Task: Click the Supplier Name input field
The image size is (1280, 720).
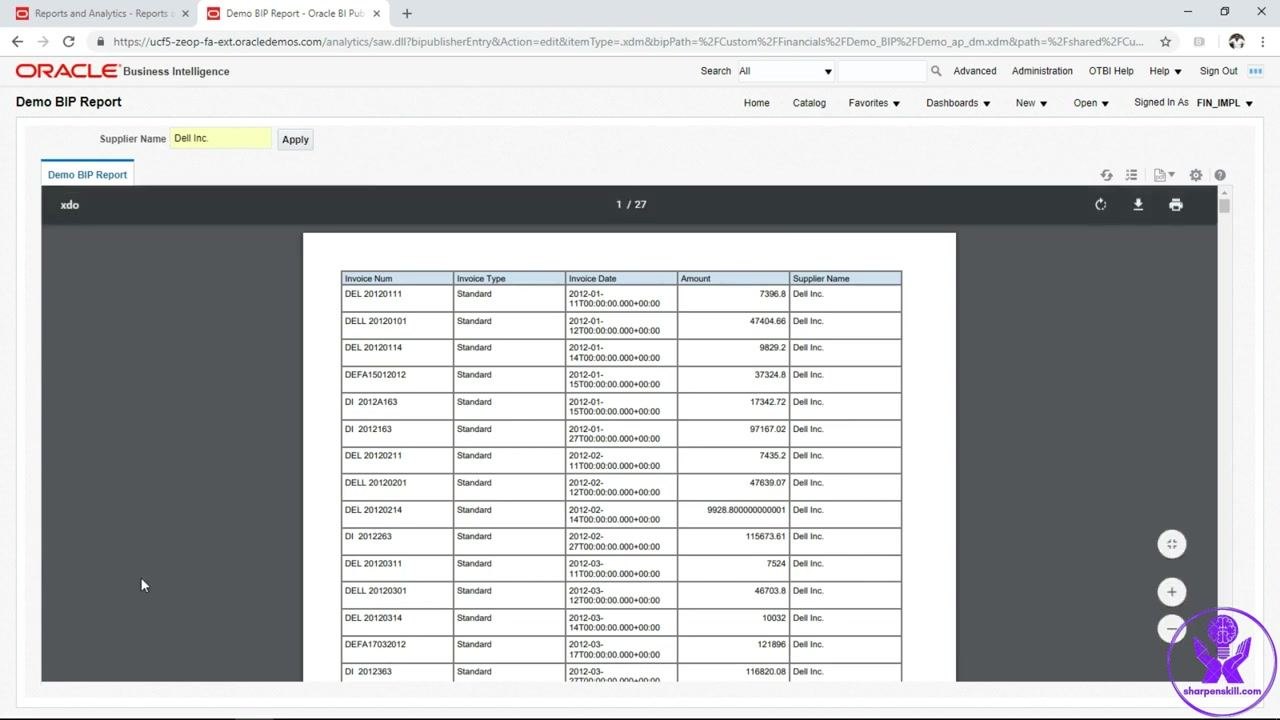Action: (x=220, y=138)
